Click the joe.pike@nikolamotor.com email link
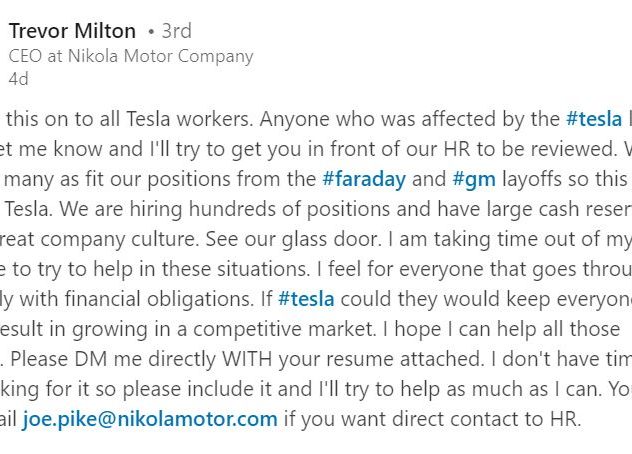The height and width of the screenshot is (454, 632). (150, 419)
